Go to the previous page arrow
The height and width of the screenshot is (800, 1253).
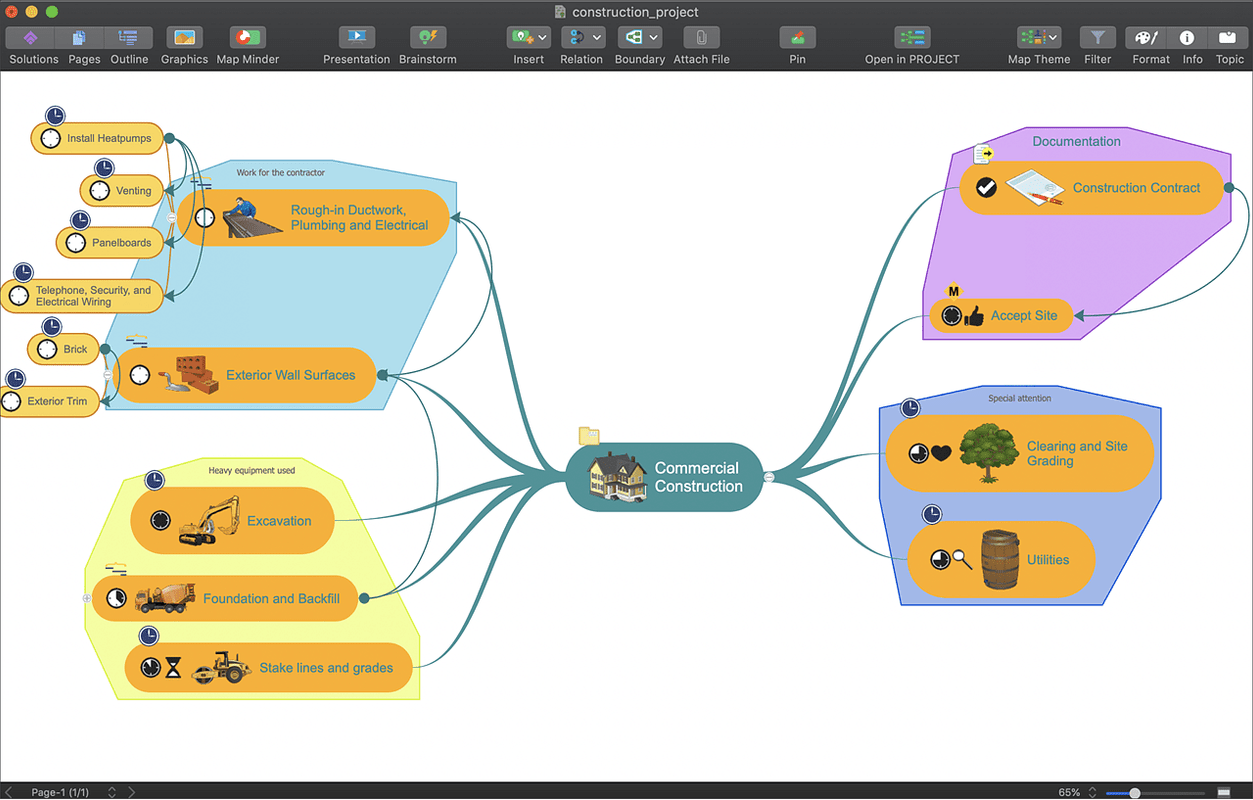coord(9,792)
